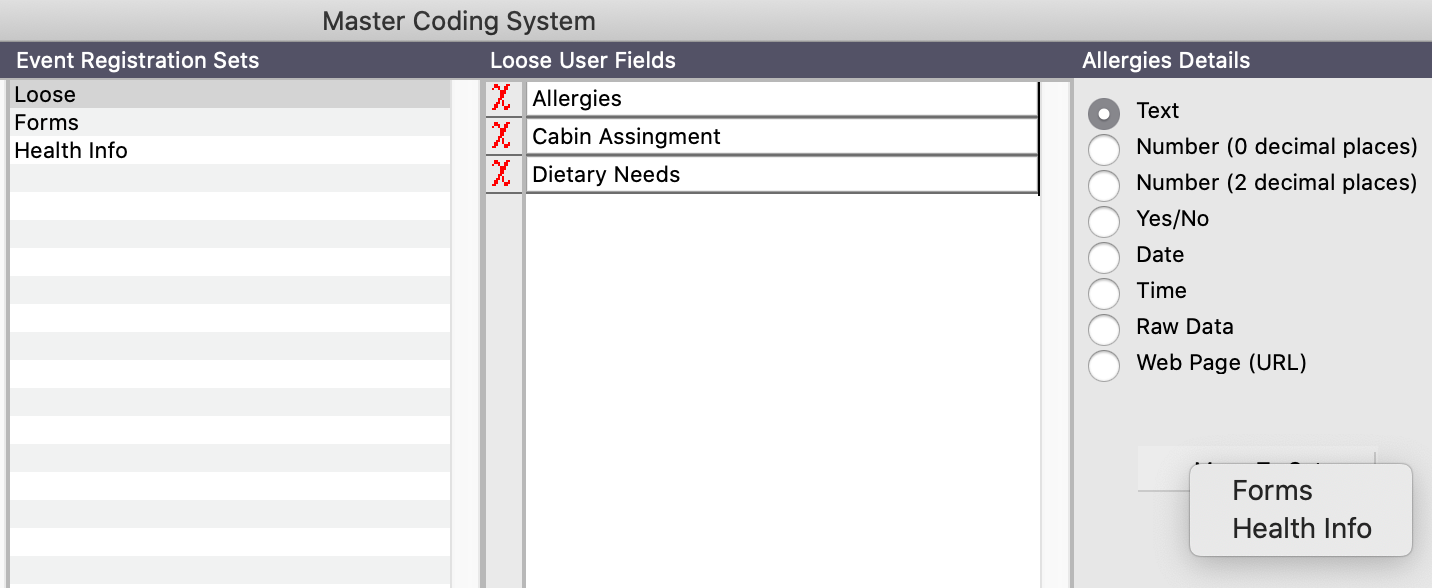Click the Allergies field name box
Image resolution: width=1432 pixels, height=588 pixels.
(x=780, y=98)
